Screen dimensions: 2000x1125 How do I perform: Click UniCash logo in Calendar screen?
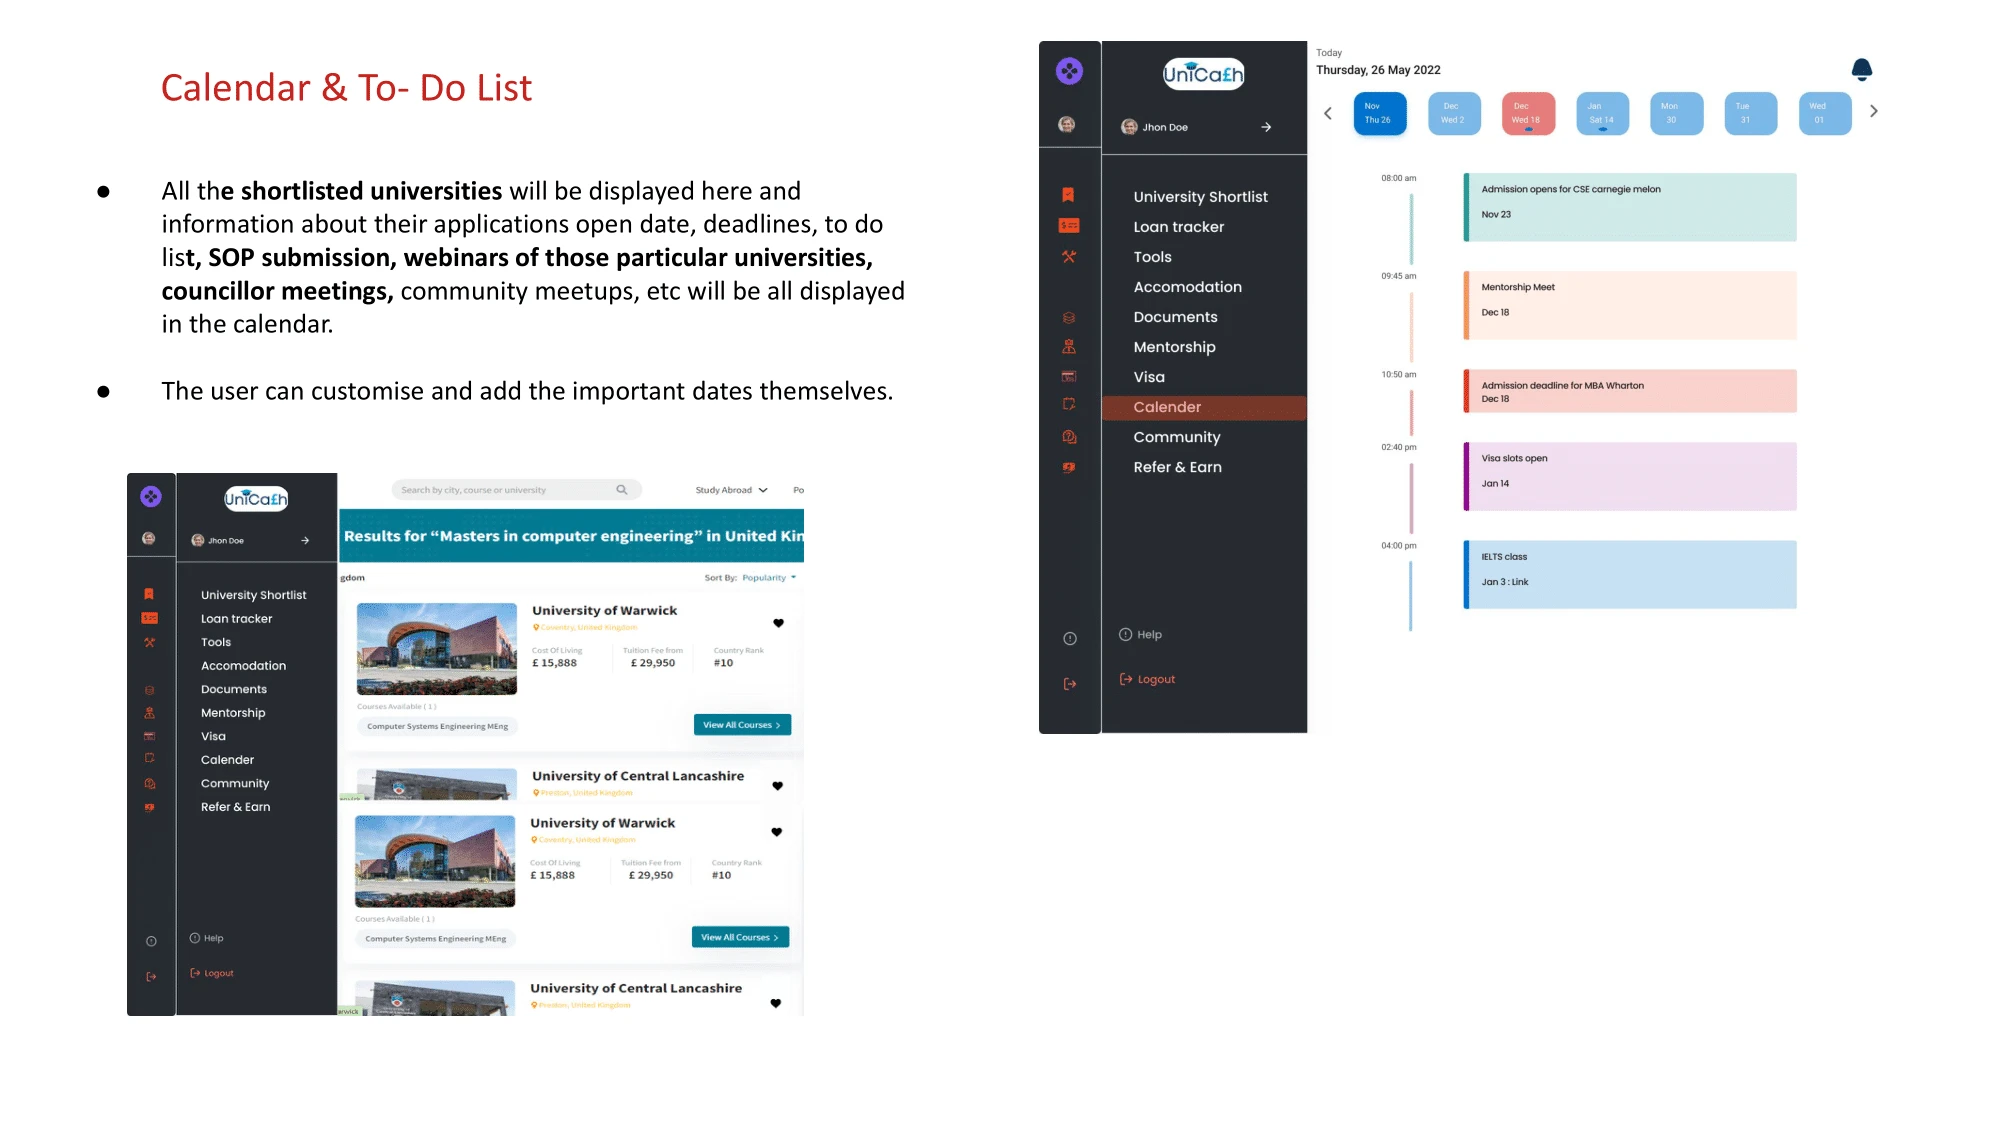pyautogui.click(x=1204, y=74)
